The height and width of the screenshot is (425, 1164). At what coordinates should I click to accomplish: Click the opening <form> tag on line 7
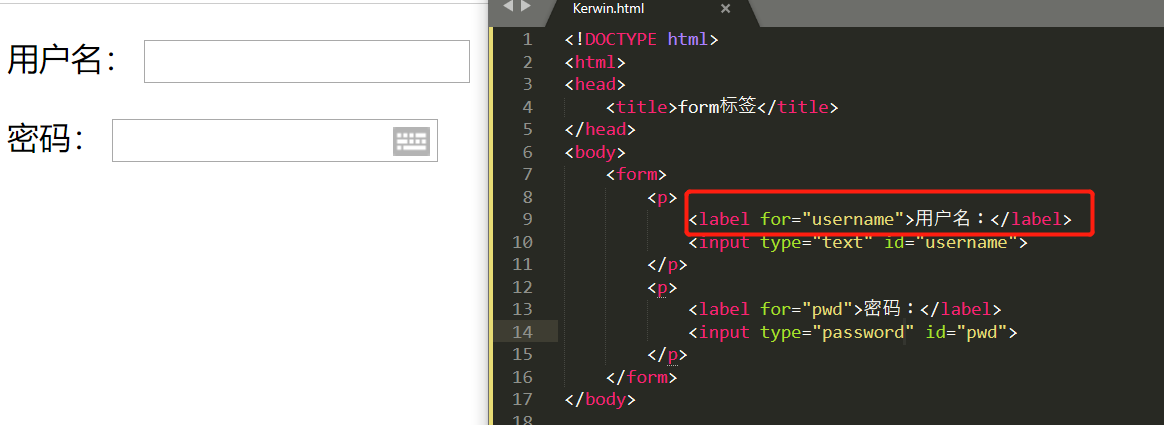pos(637,175)
